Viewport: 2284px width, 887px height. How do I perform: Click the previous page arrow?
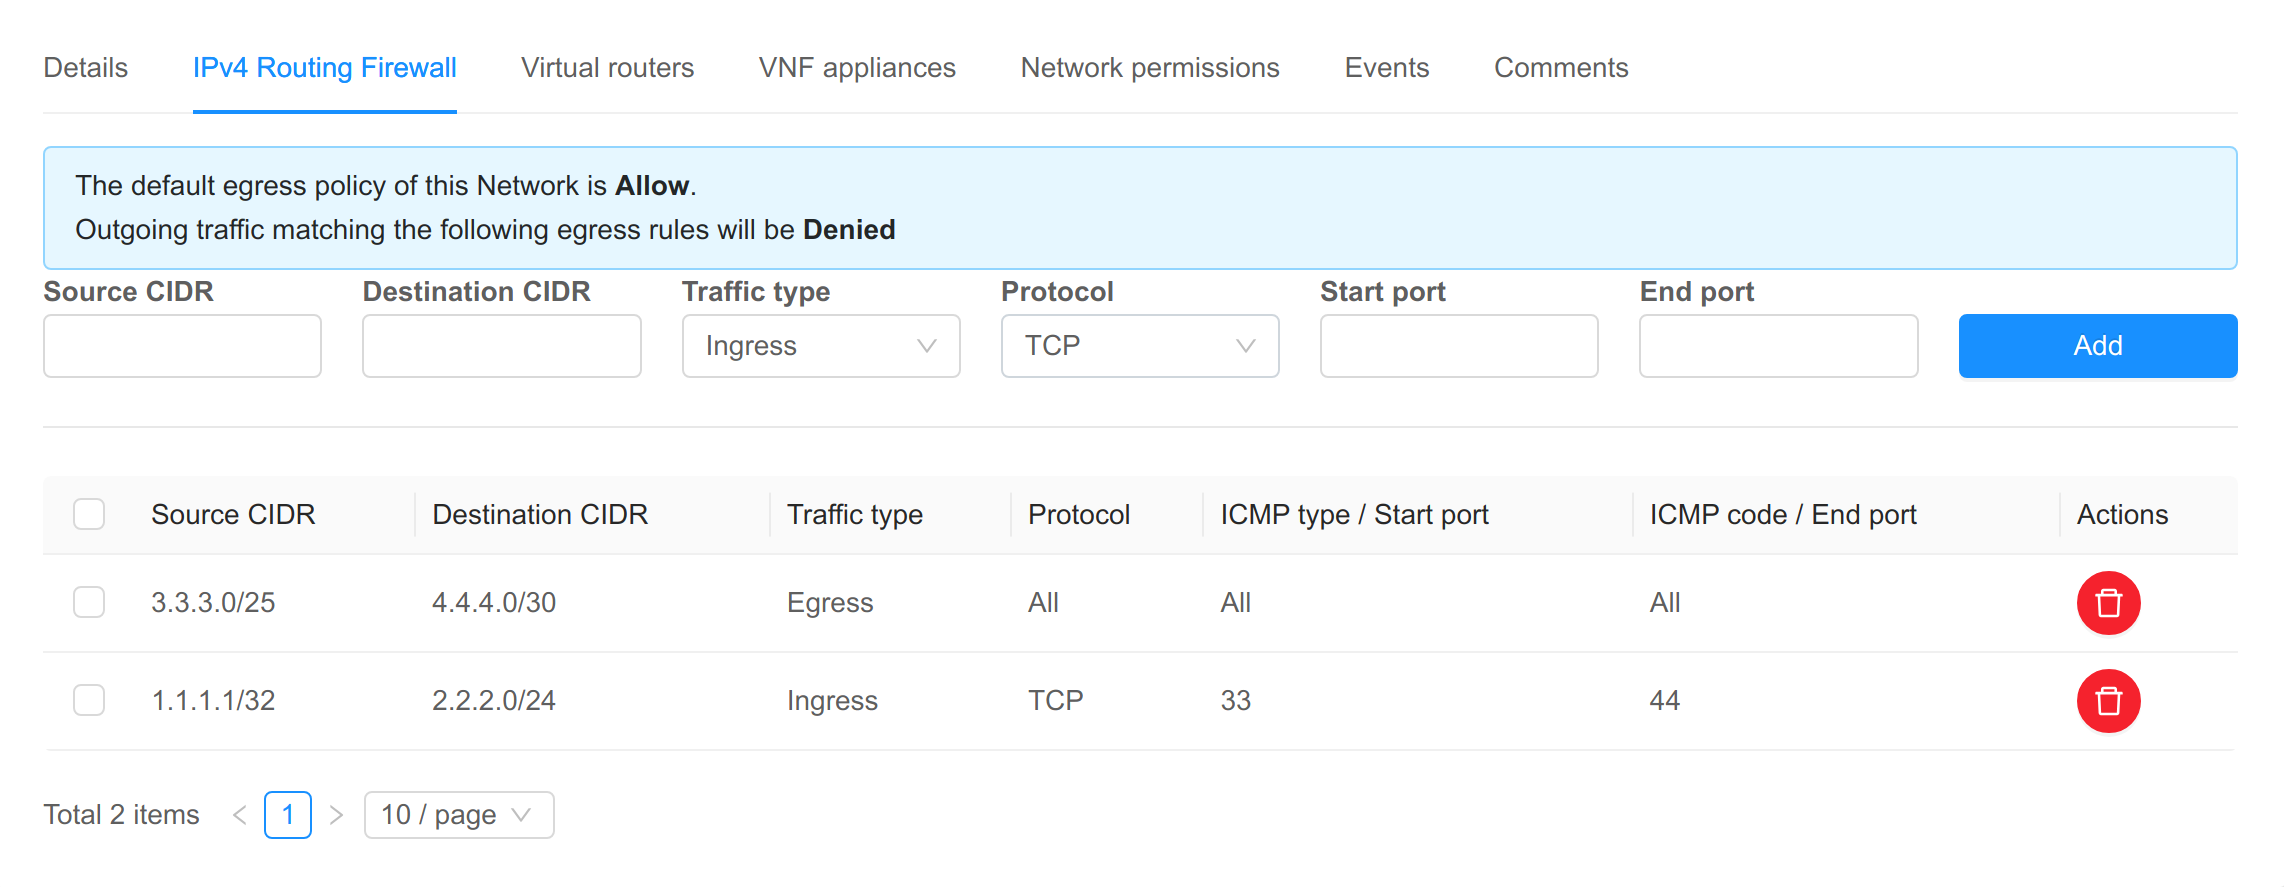[239, 815]
